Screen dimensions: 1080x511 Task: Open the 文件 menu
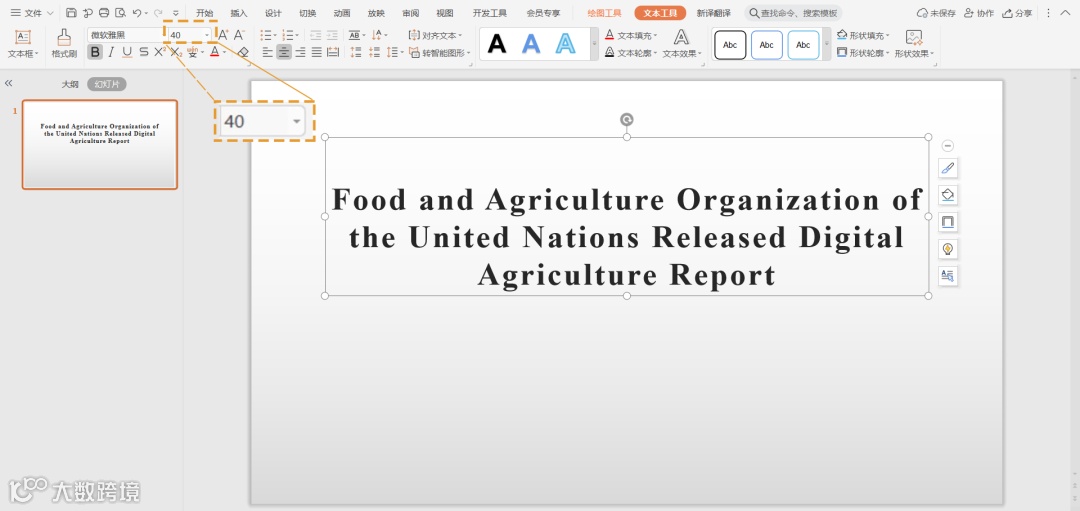[x=32, y=12]
